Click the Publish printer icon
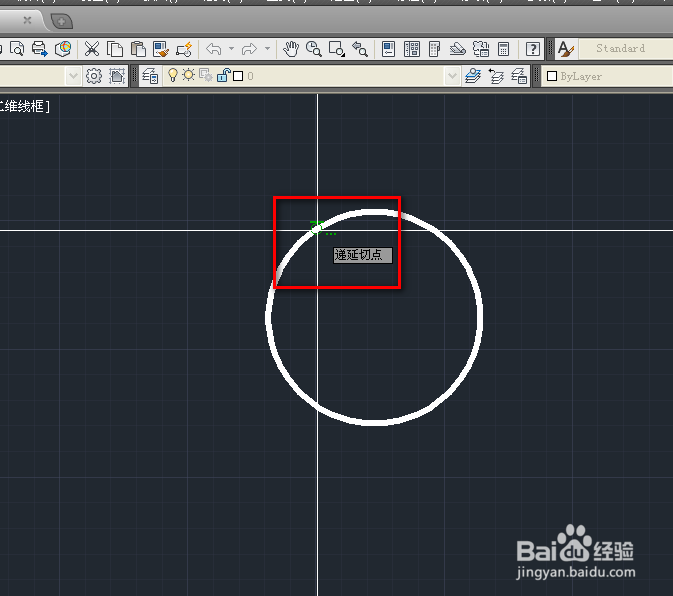The width and height of the screenshot is (673, 596). coord(39,48)
